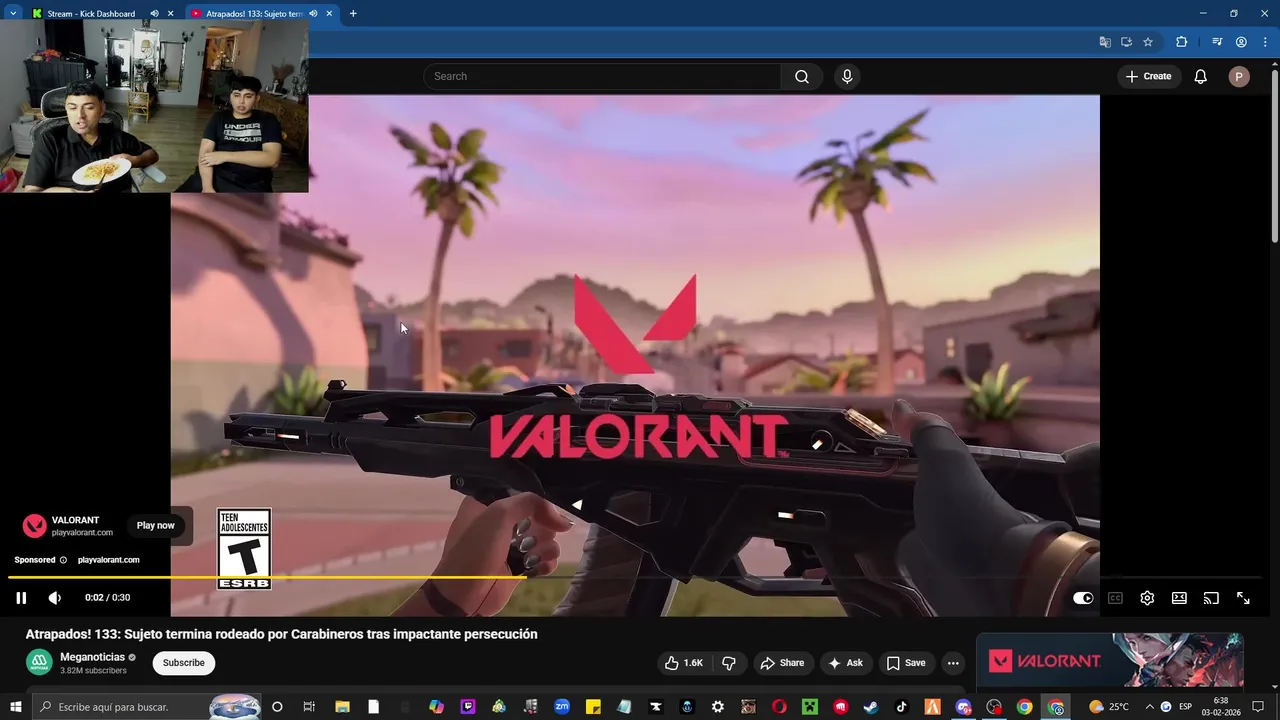Open Opera browser on taskbar
The image size is (1280, 720).
[x=779, y=707]
